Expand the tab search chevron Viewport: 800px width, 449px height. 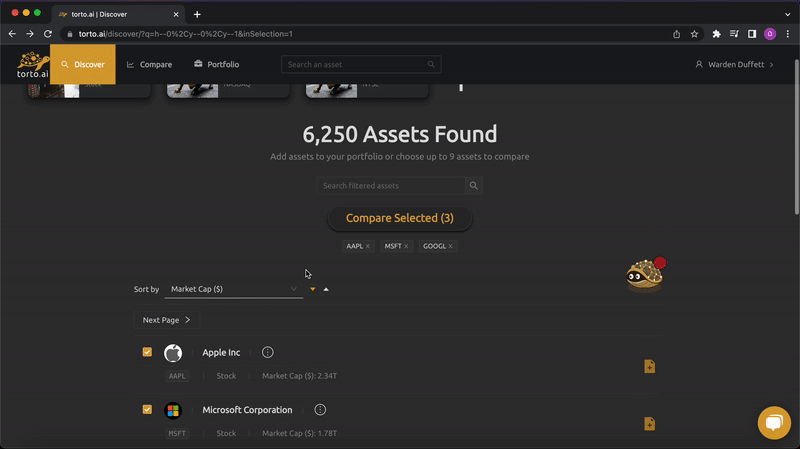788,14
